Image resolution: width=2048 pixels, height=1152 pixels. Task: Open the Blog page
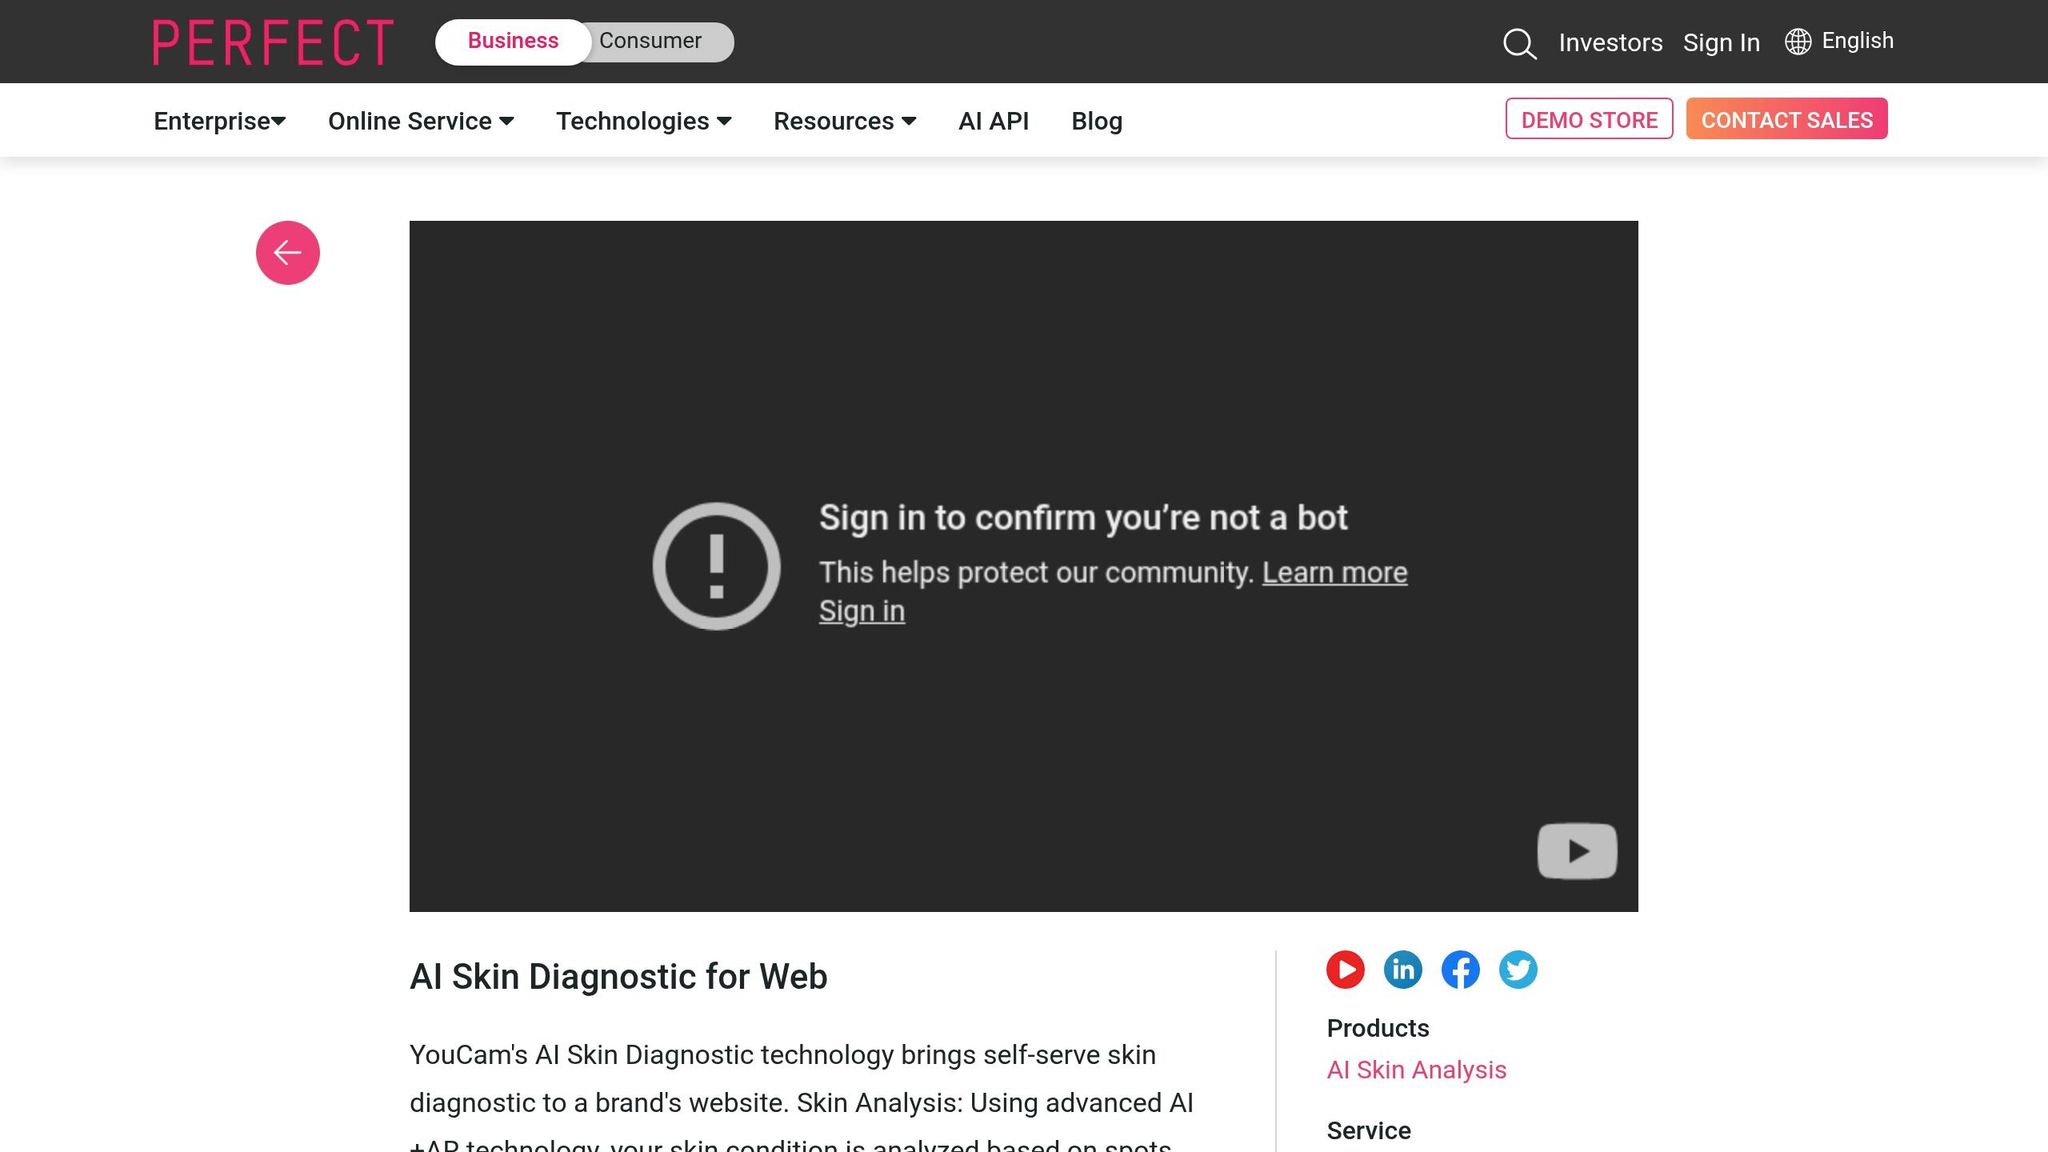click(1097, 121)
